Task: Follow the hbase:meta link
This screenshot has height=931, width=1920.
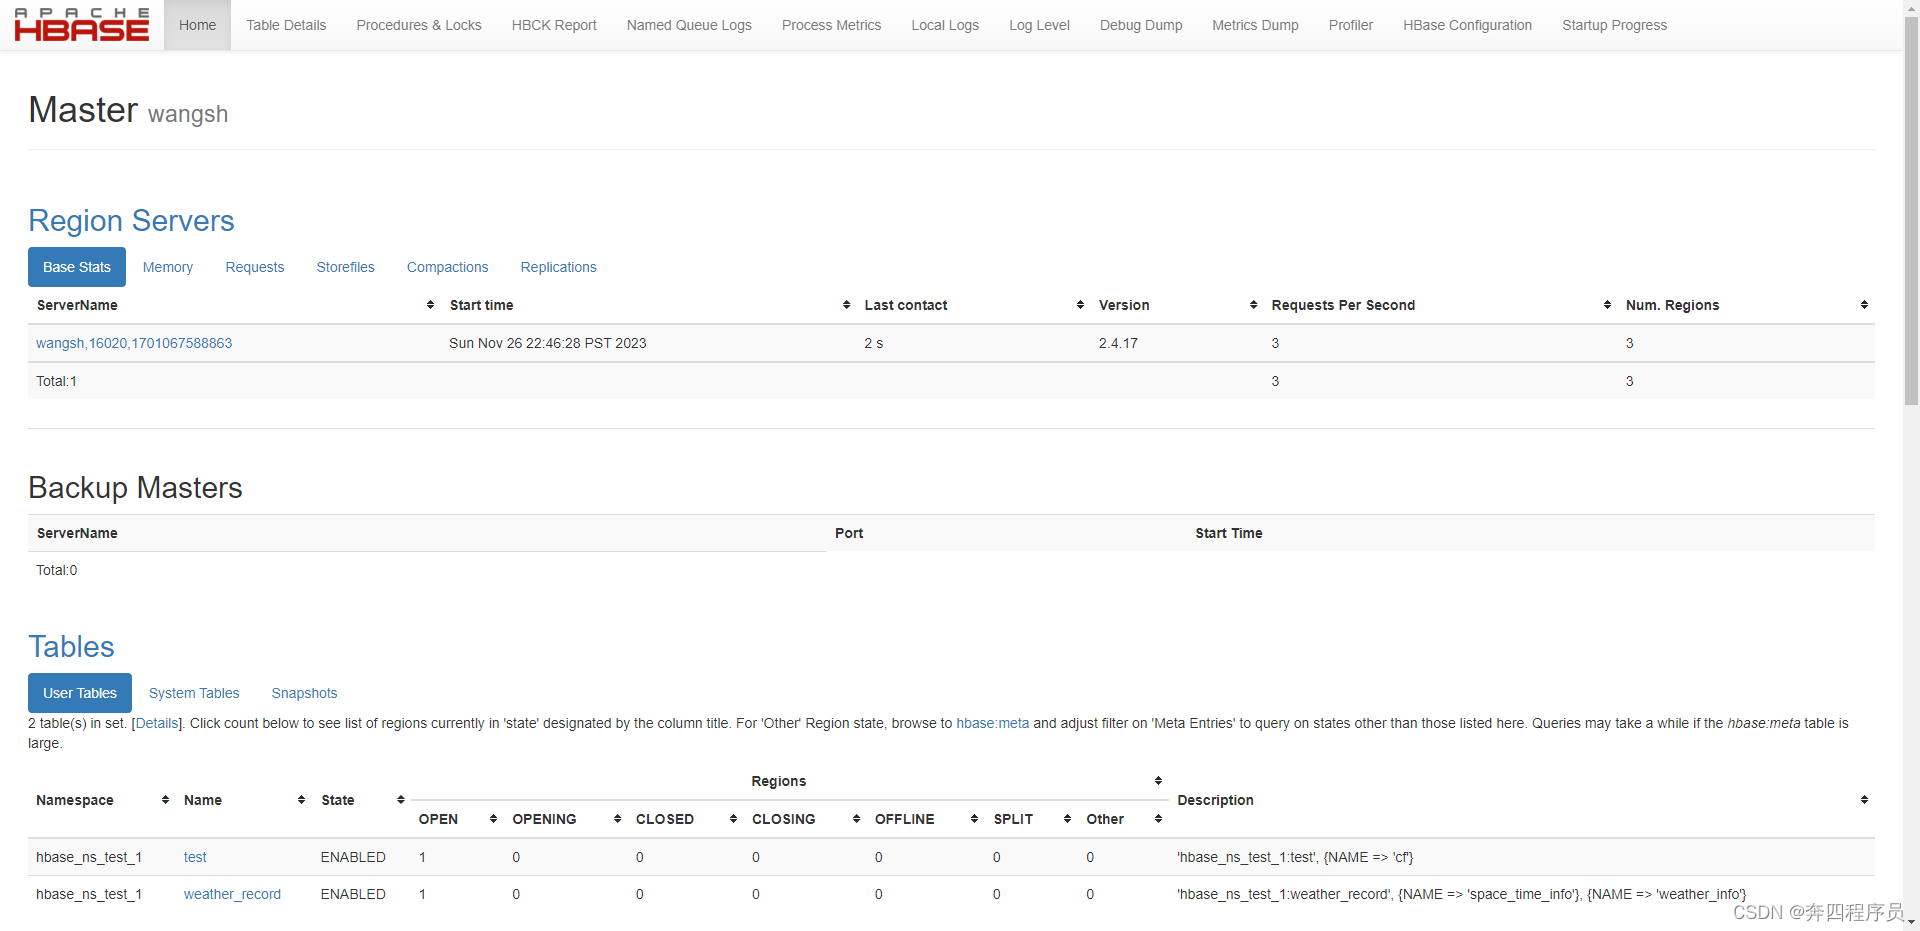Action: 992,723
